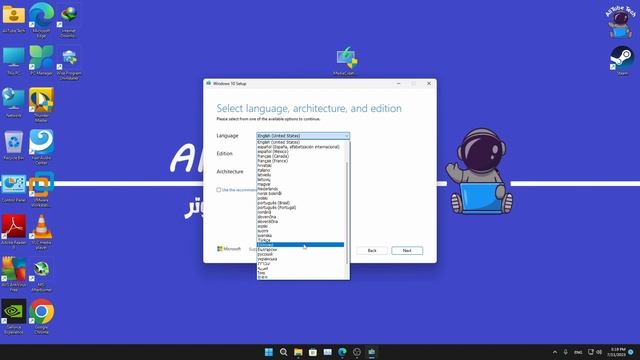Open the clock and date panel

pos(616,352)
